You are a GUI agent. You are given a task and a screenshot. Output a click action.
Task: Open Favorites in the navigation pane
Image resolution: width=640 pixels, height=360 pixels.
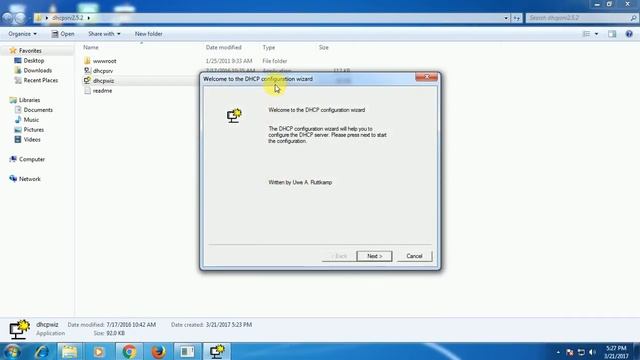[x=30, y=51]
